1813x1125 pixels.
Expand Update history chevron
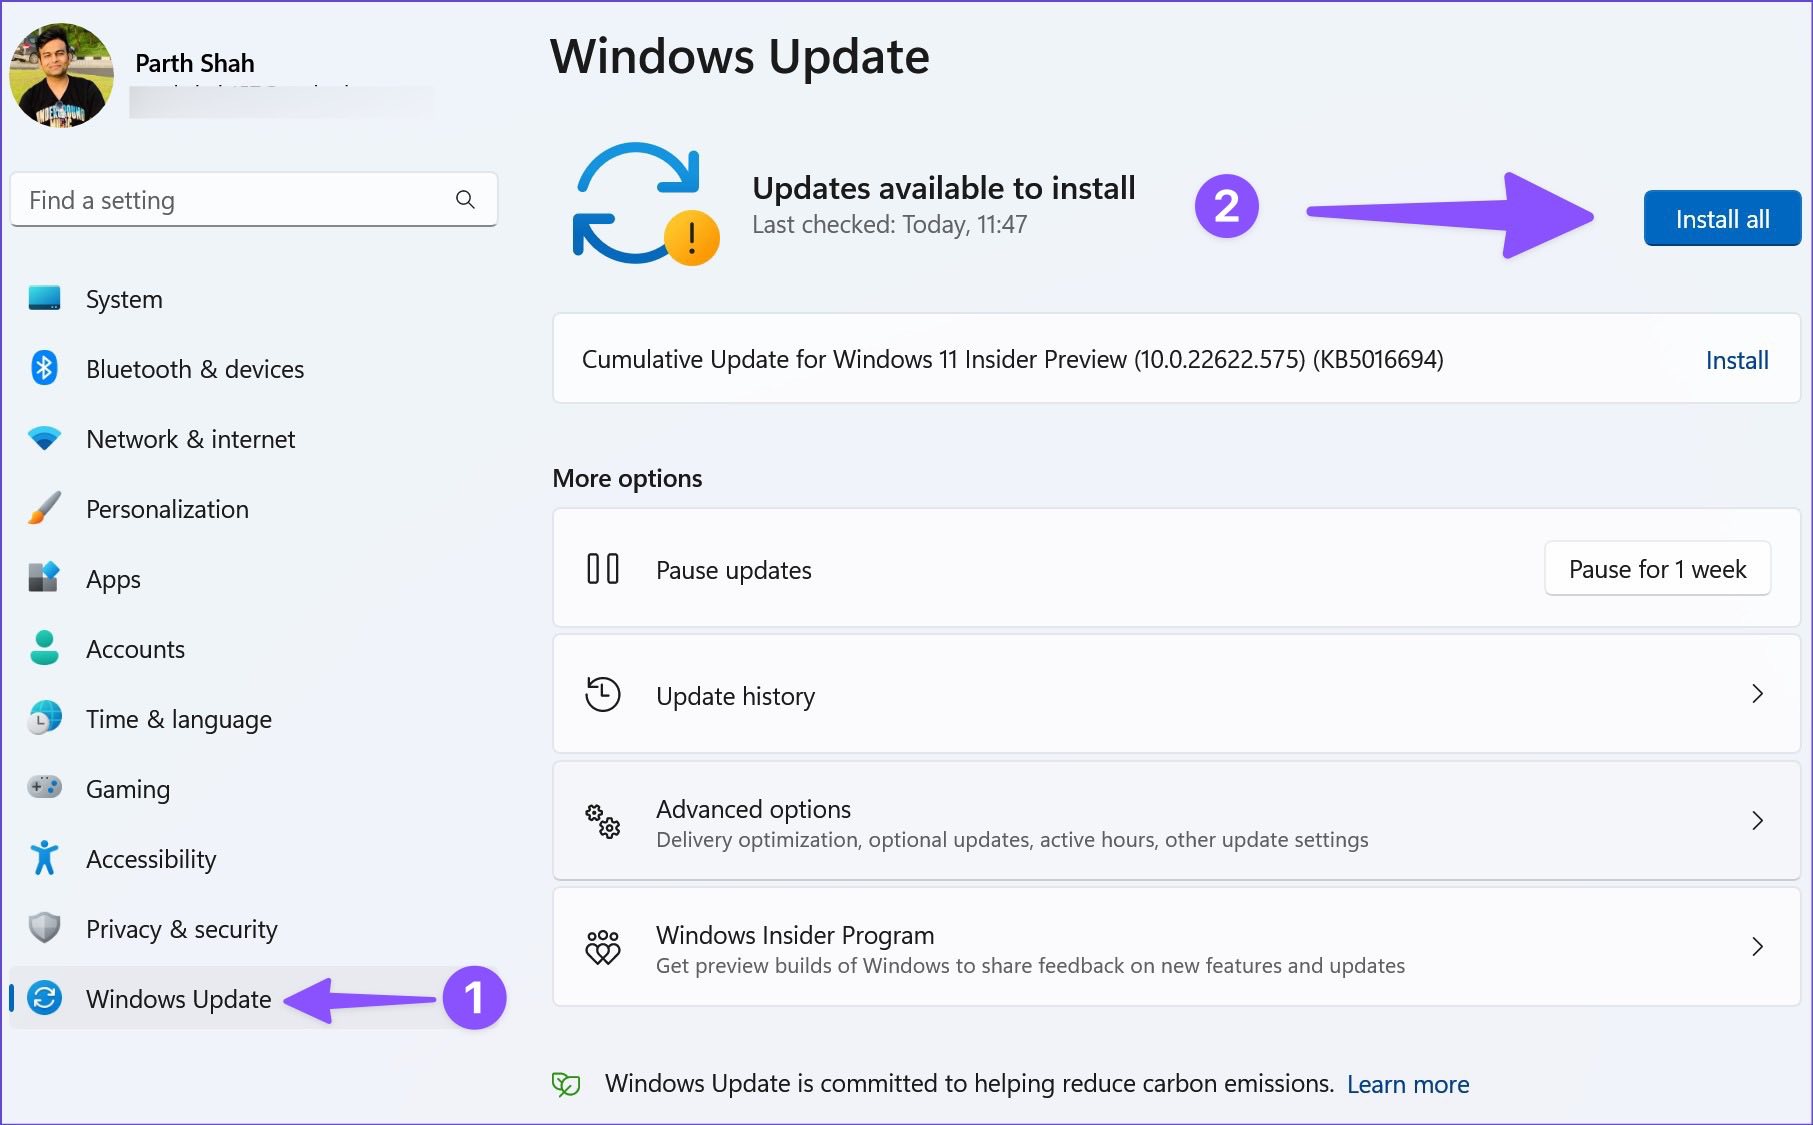(1757, 694)
